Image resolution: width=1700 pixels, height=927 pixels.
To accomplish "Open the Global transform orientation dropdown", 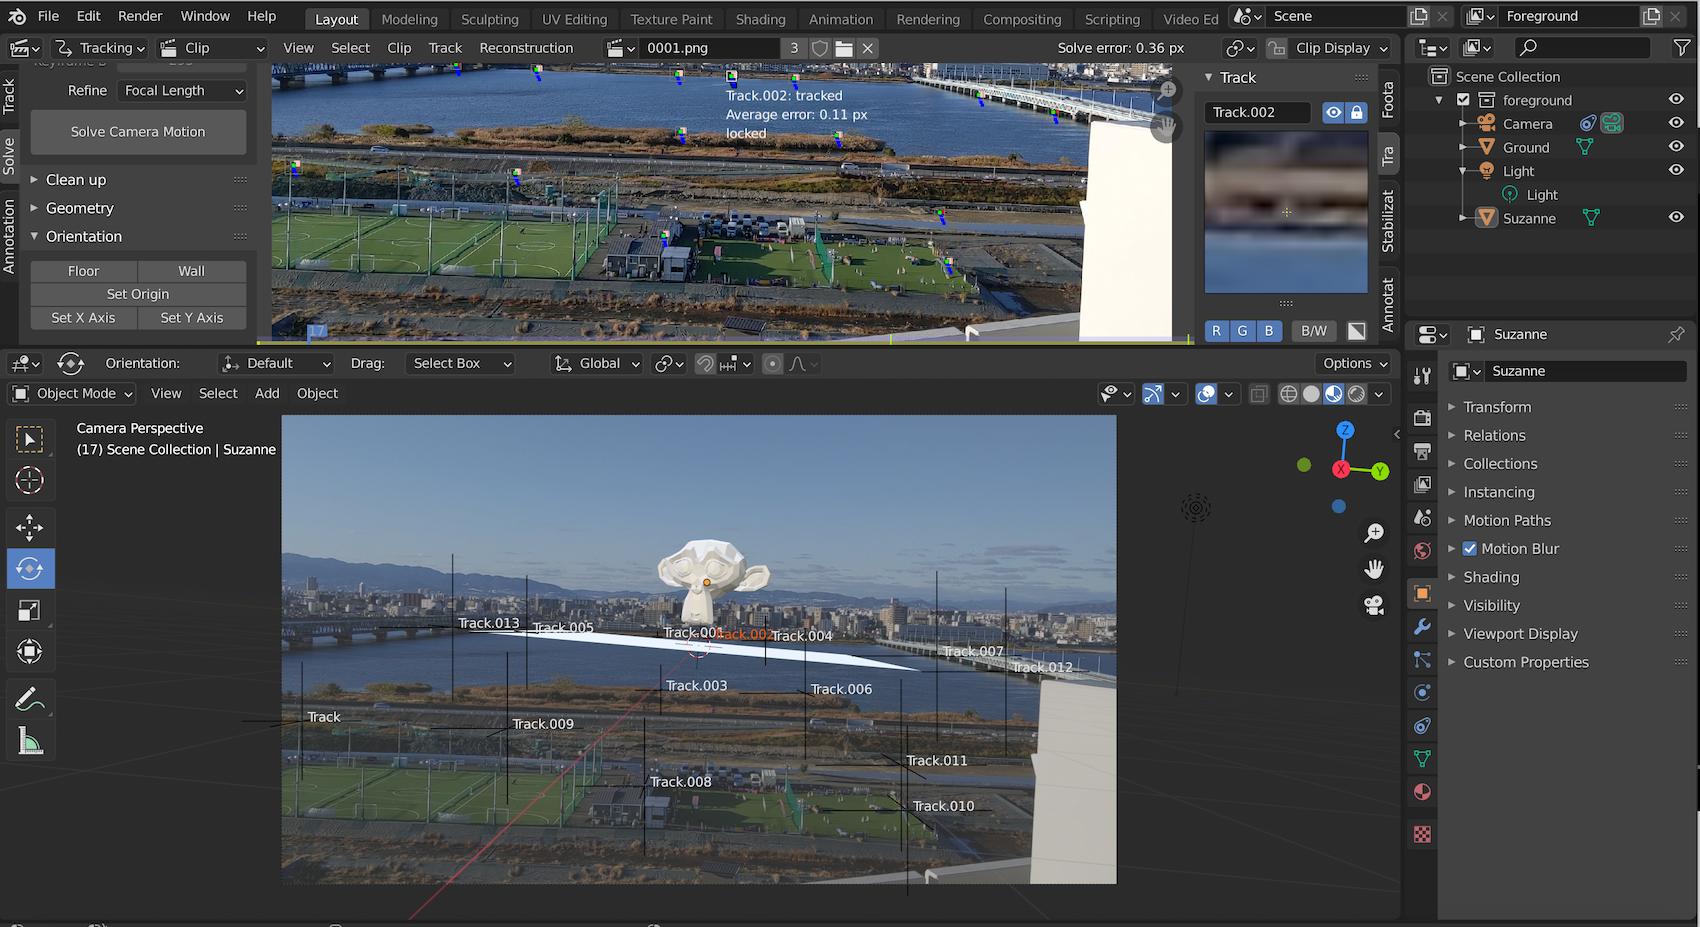I will (598, 364).
